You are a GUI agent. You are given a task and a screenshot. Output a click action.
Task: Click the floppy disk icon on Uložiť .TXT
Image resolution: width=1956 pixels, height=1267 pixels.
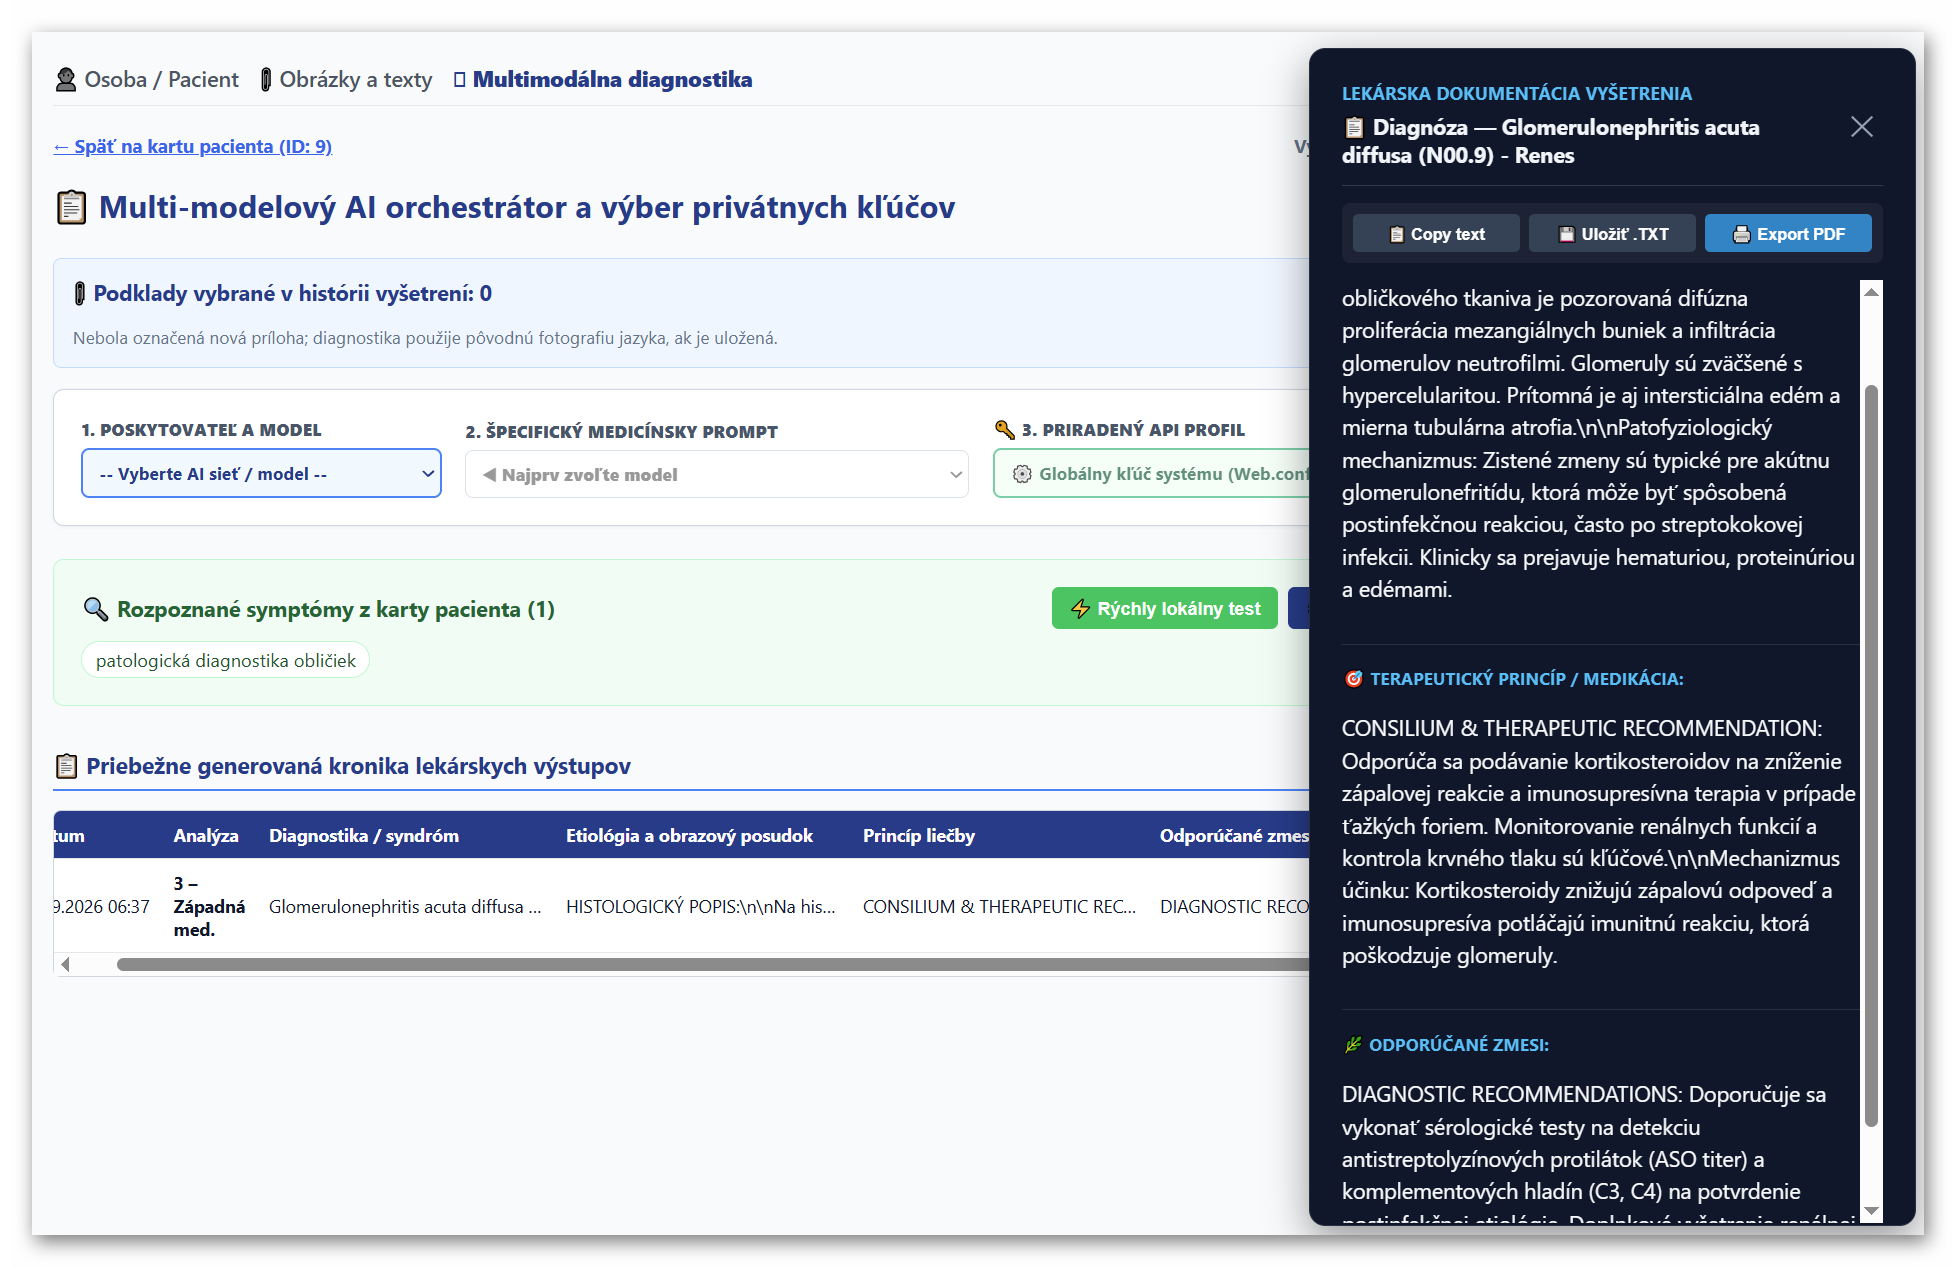(1567, 234)
